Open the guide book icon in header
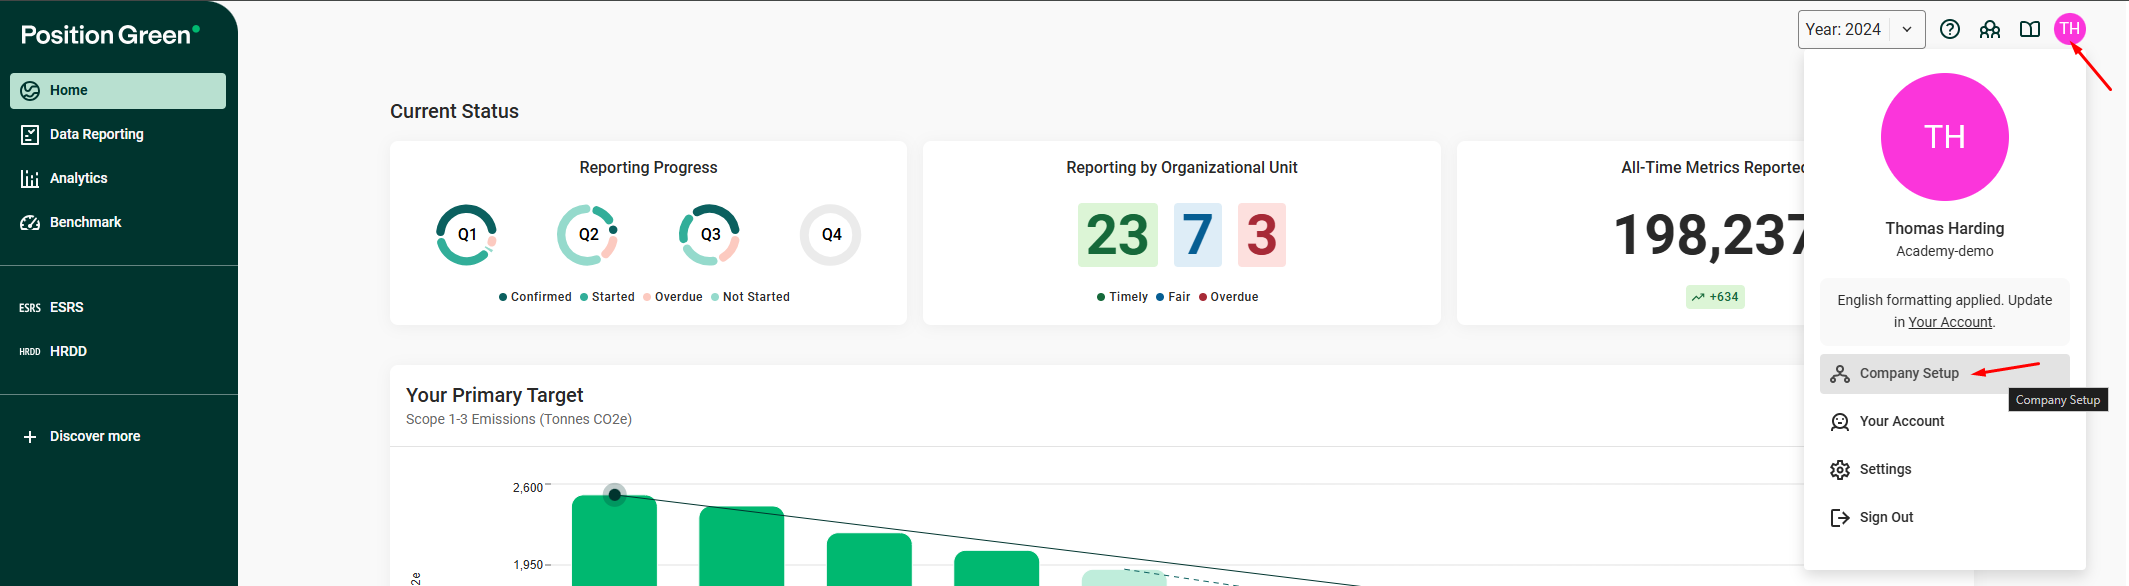Image resolution: width=2129 pixels, height=586 pixels. pyautogui.click(x=2030, y=29)
